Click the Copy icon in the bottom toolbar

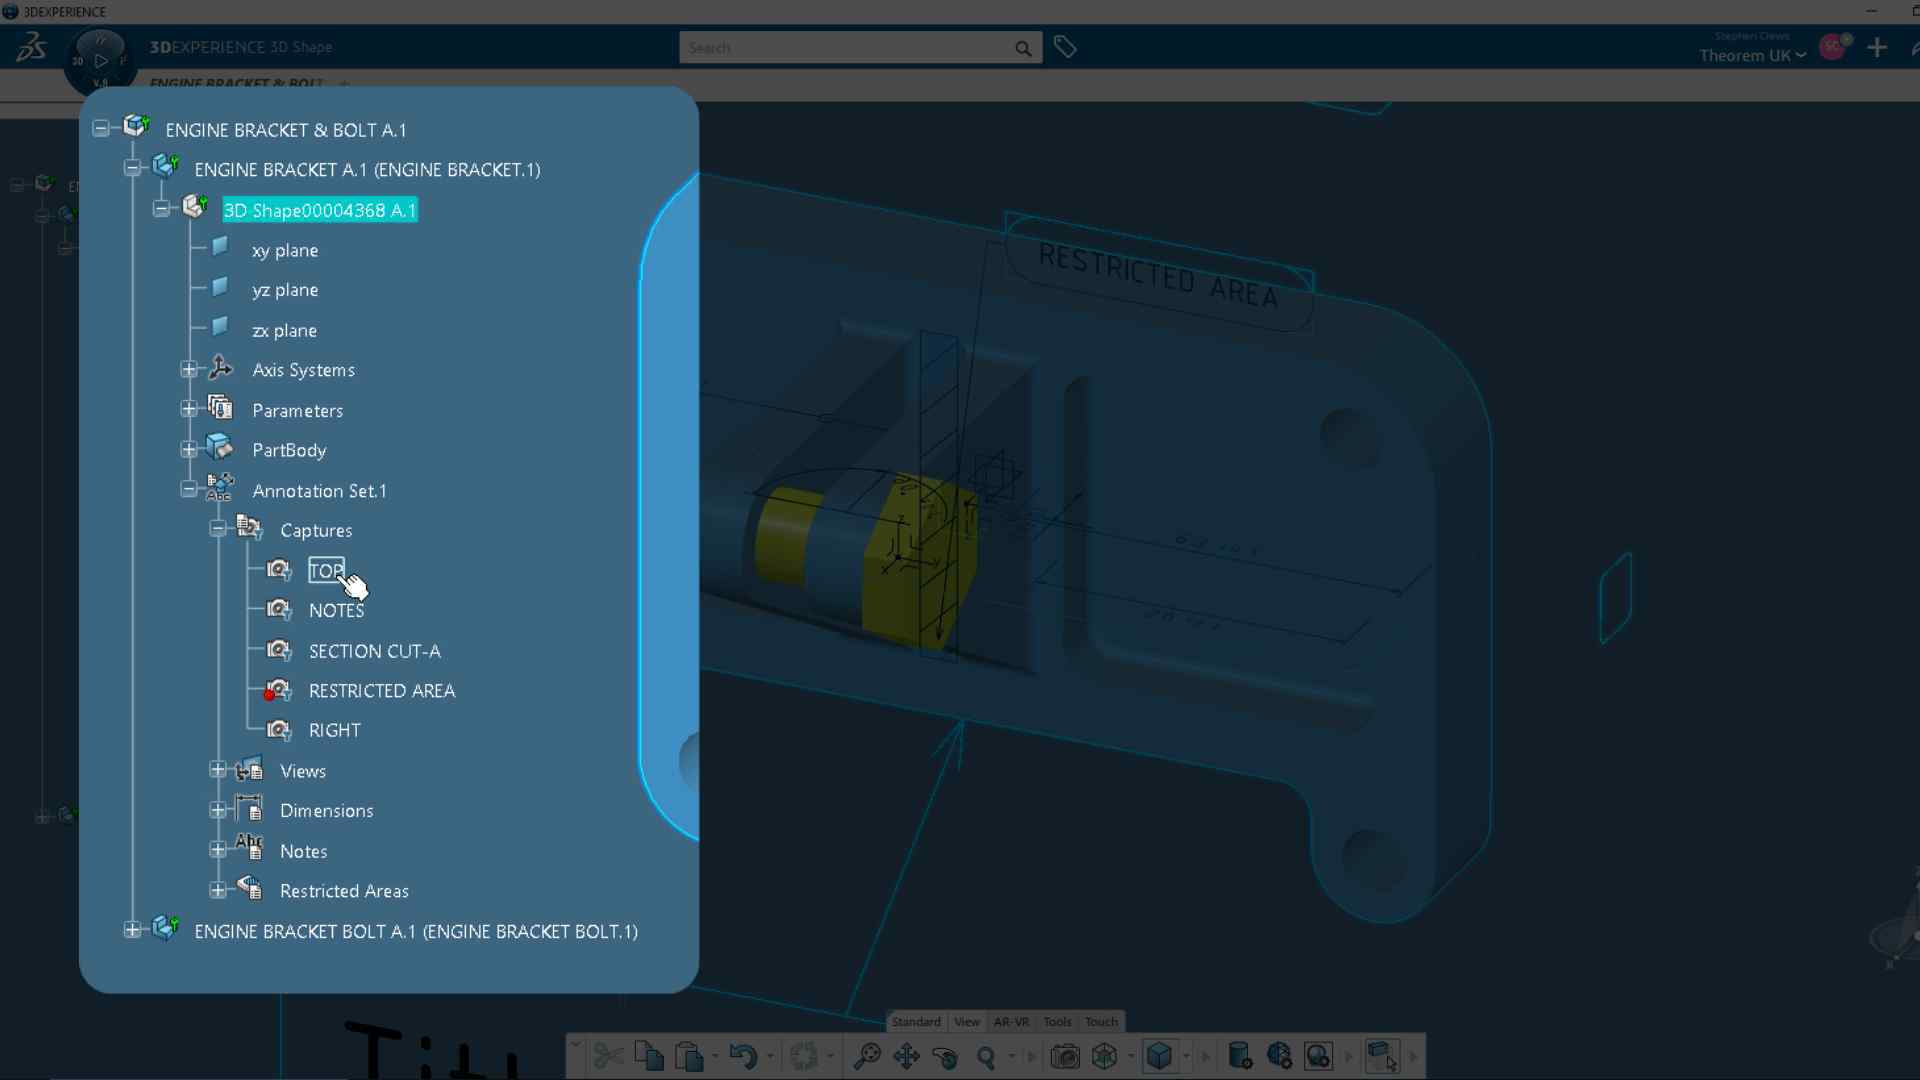648,1056
